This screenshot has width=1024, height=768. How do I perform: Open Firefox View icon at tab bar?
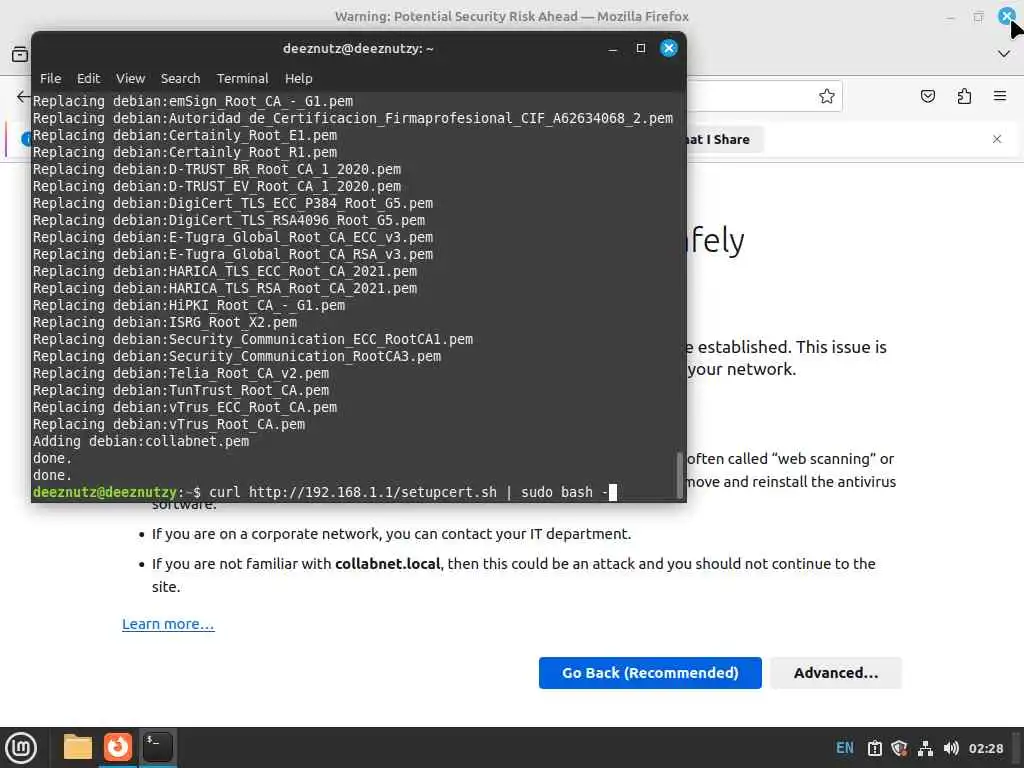tap(20, 54)
